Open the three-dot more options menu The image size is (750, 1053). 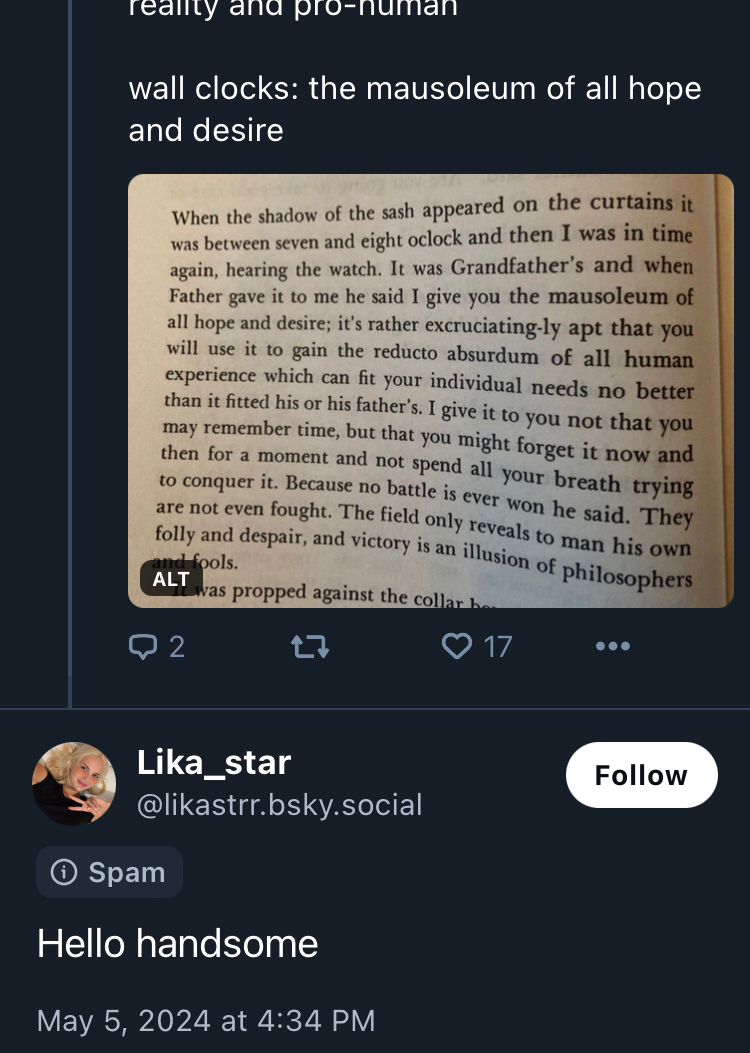(x=612, y=647)
